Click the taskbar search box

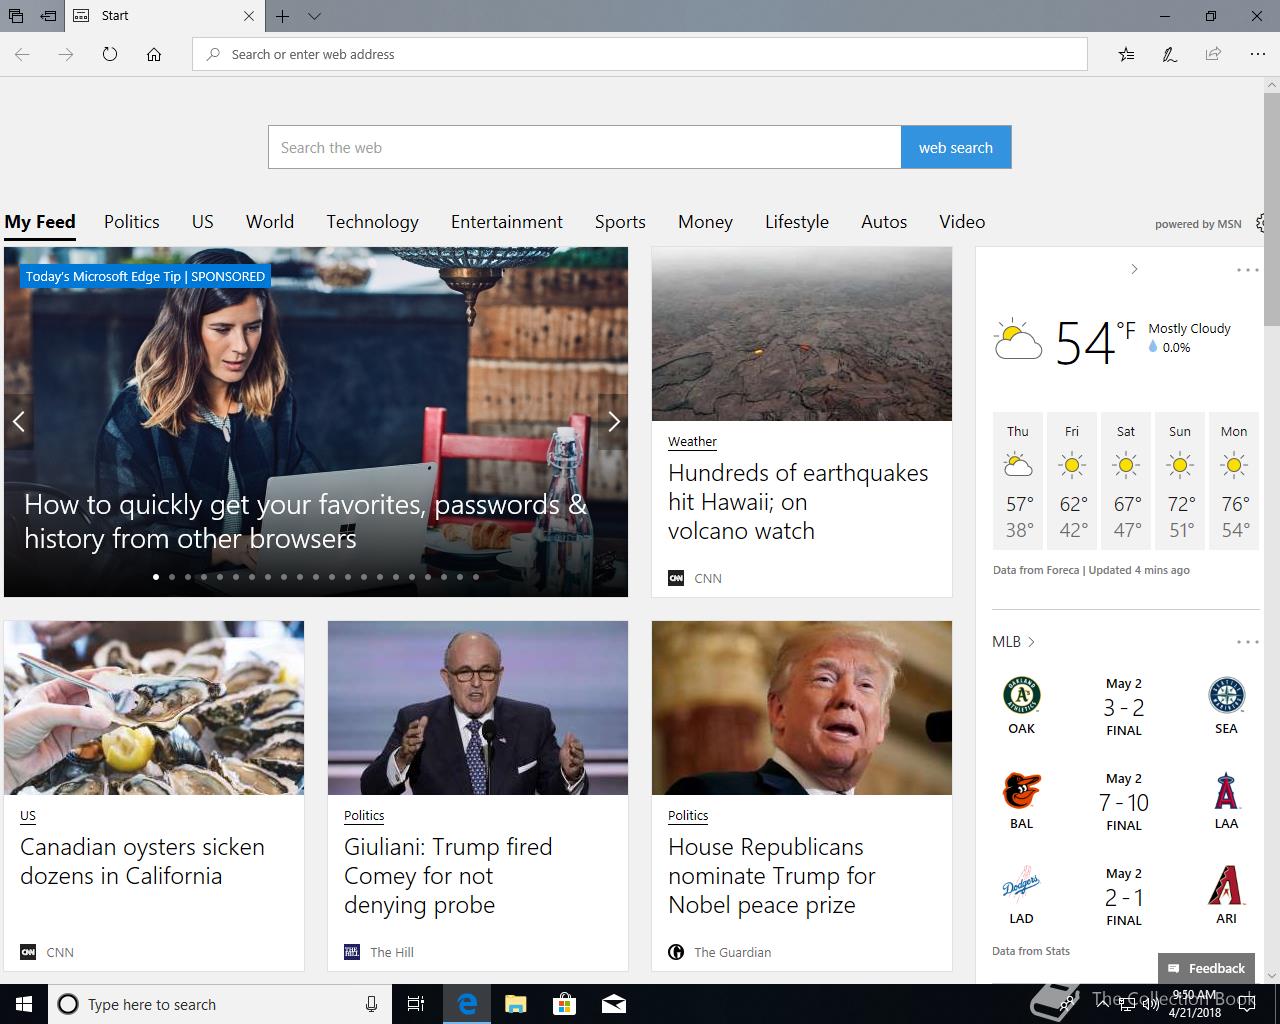[220, 1004]
